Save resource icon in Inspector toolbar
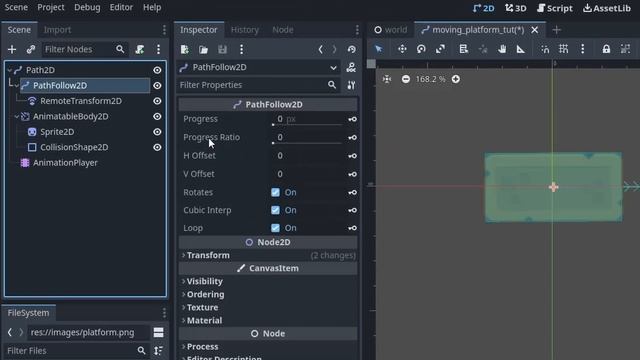The image size is (640, 360). point(222,49)
